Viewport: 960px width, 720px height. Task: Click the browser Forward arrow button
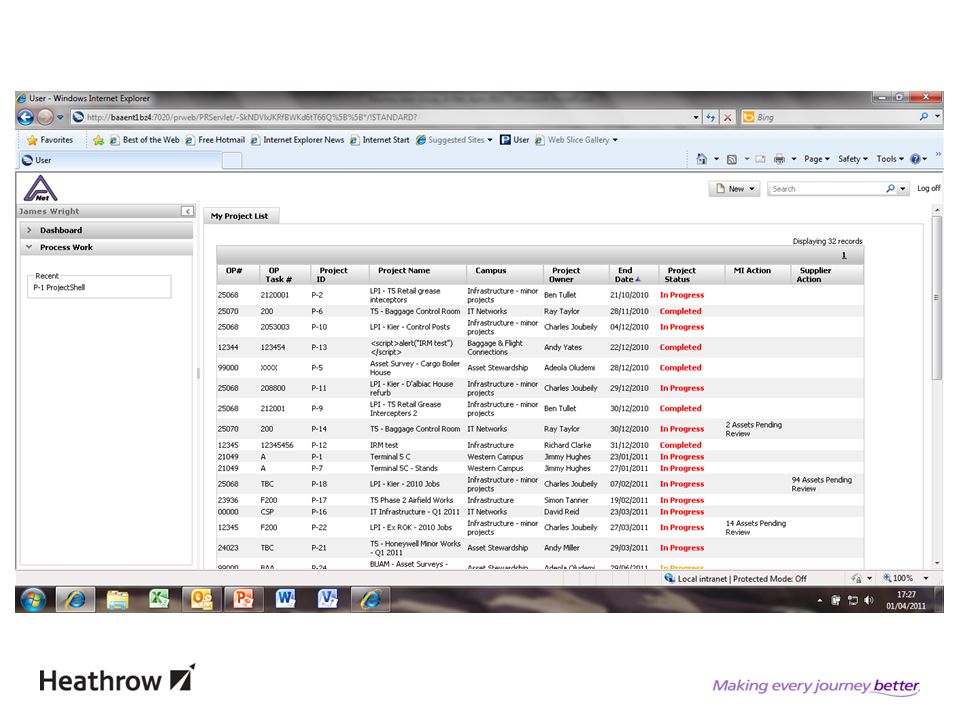click(x=45, y=117)
